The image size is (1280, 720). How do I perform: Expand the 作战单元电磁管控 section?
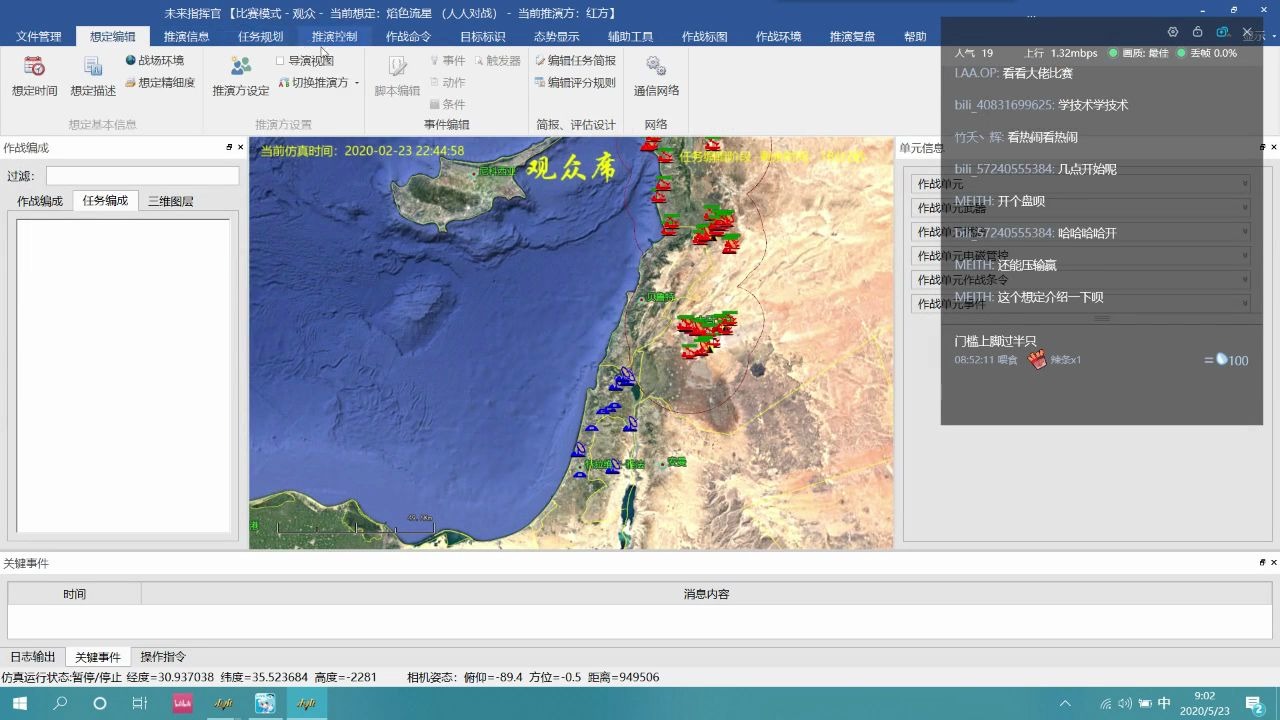[1080, 256]
